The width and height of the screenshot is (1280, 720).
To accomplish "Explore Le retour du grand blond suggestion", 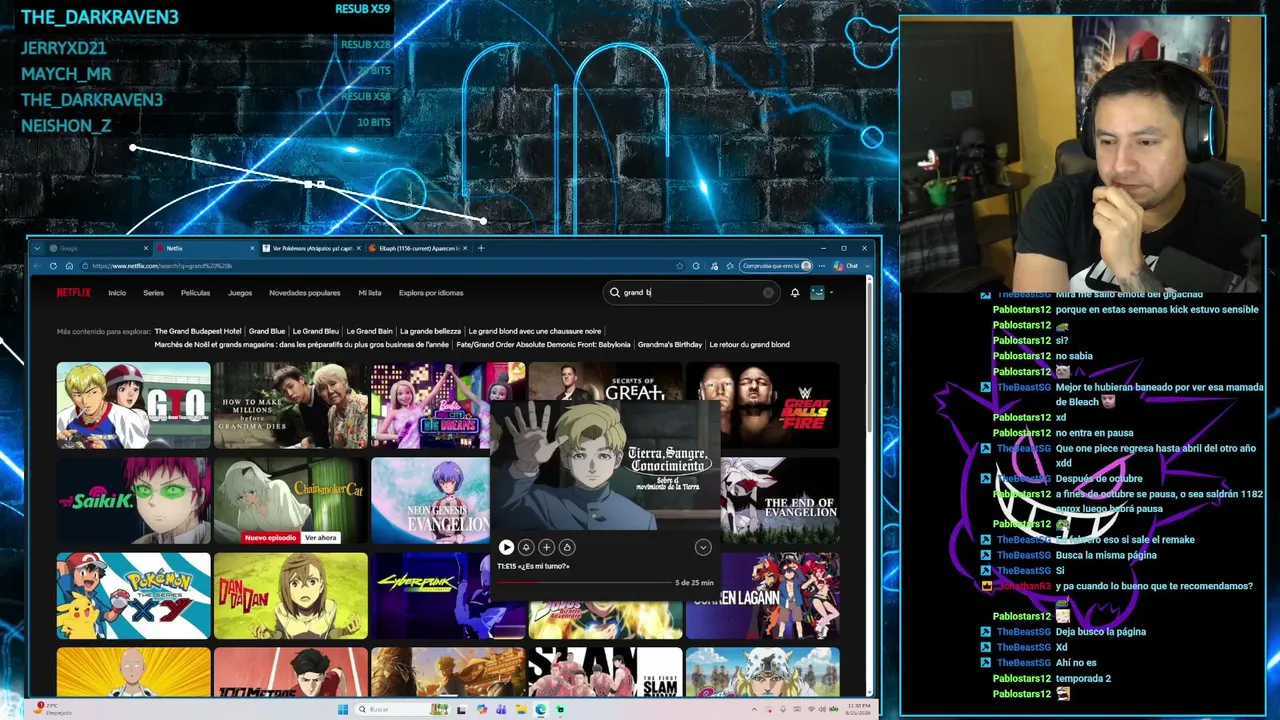I will (749, 344).
